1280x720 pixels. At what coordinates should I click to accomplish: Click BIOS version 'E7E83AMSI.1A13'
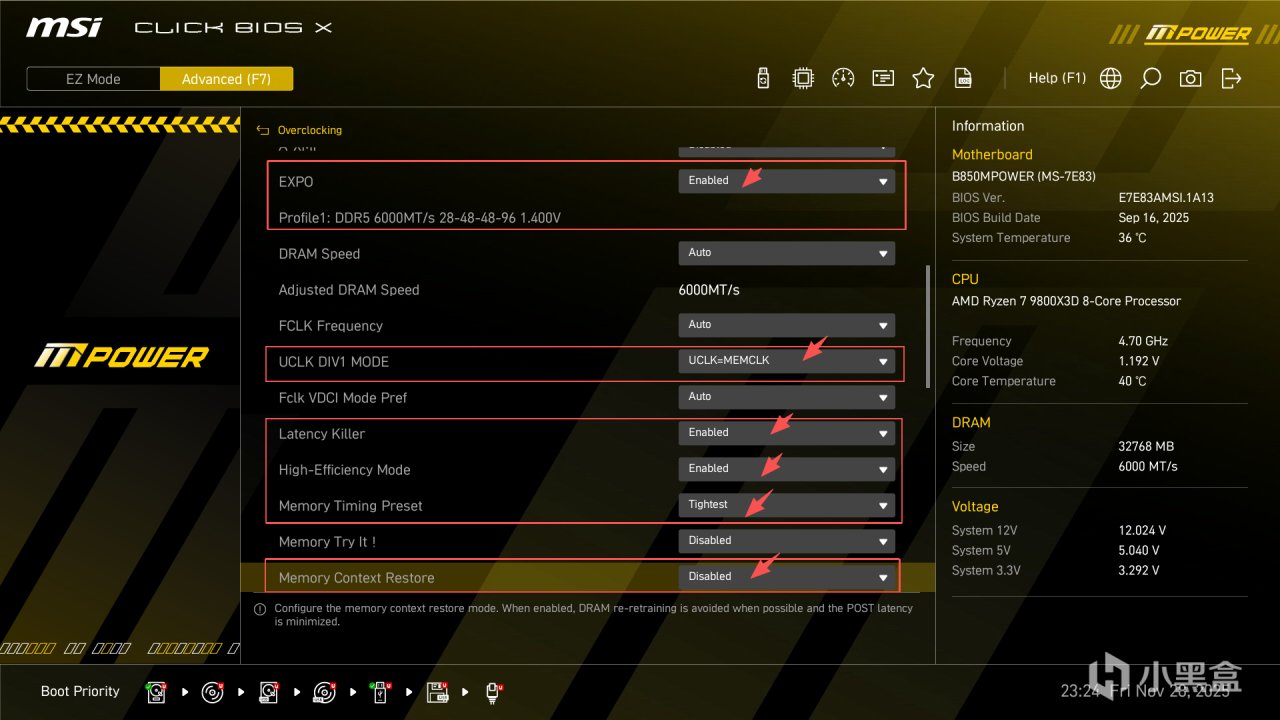click(1166, 198)
